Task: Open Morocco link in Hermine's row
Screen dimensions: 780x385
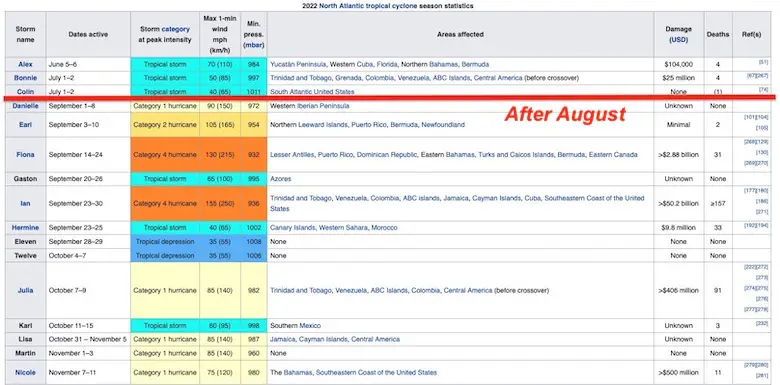Action: [384, 227]
